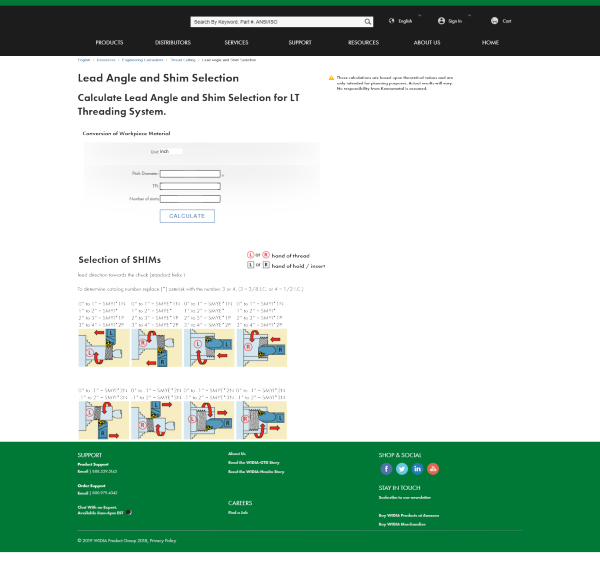The image size is (600, 564).
Task: Open the Twitter social icon
Action: tap(402, 469)
